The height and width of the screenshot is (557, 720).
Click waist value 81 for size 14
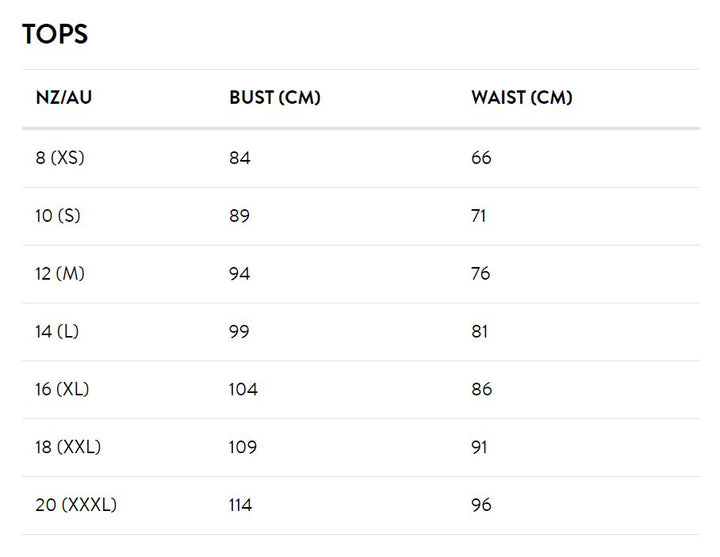pos(479,332)
